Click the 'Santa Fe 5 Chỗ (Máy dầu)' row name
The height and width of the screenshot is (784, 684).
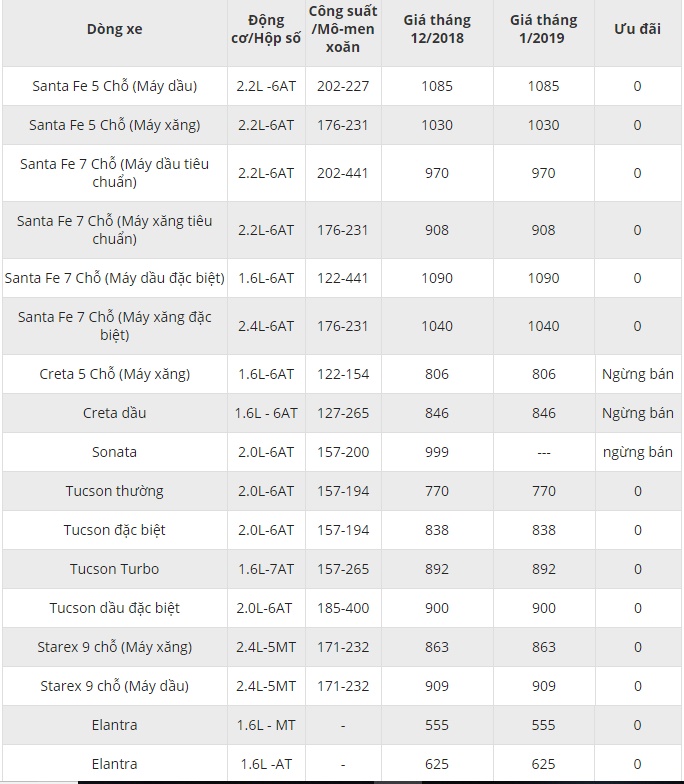(114, 86)
